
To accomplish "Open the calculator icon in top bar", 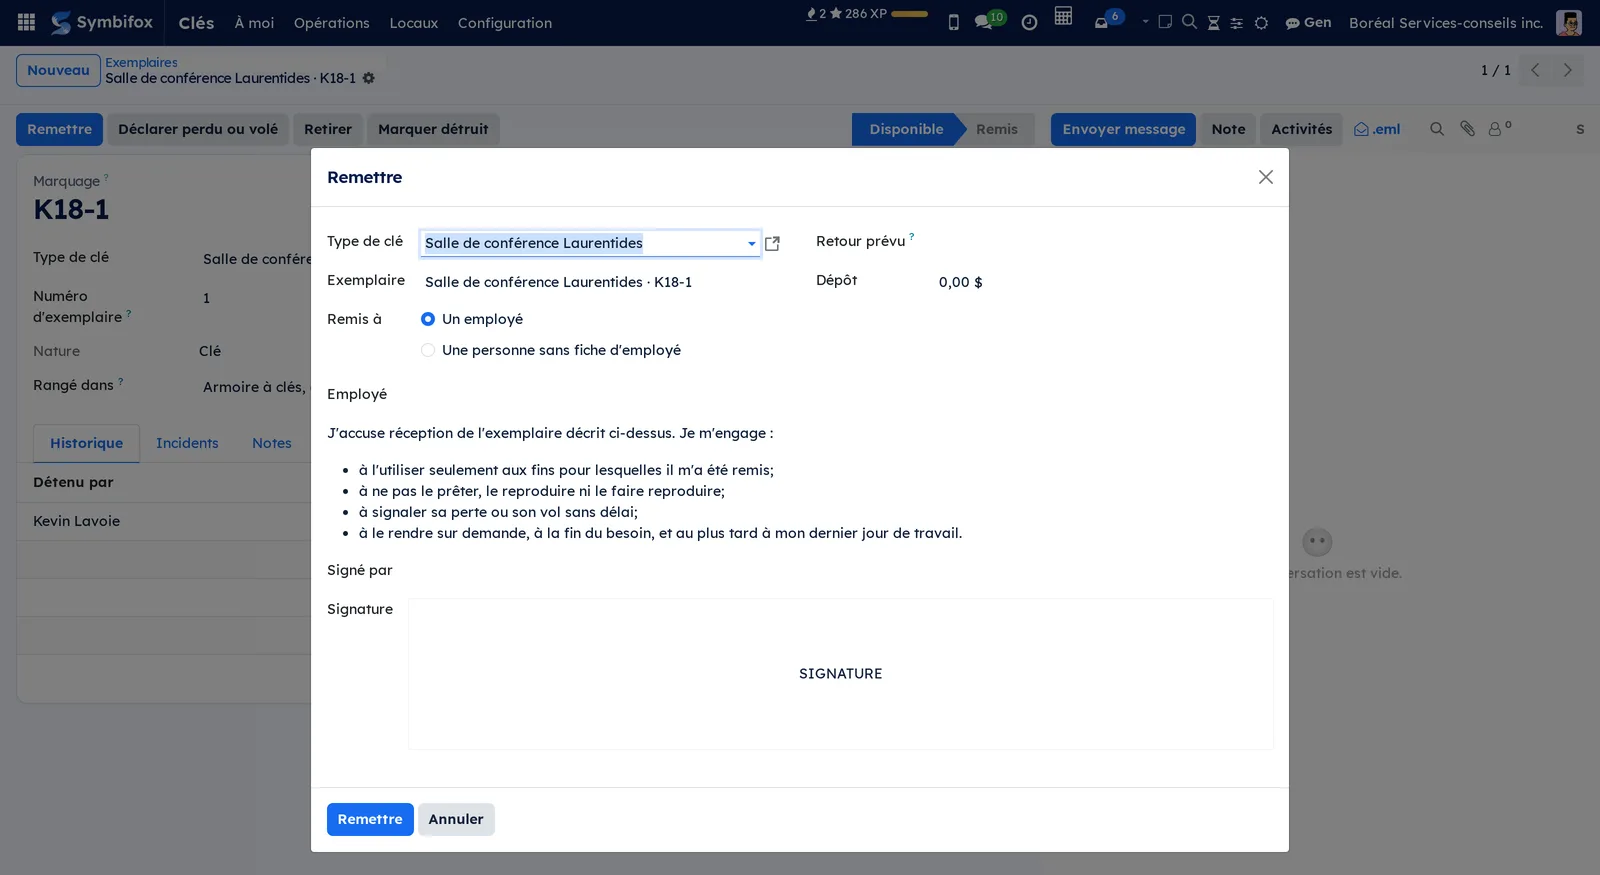I will pos(1063,16).
